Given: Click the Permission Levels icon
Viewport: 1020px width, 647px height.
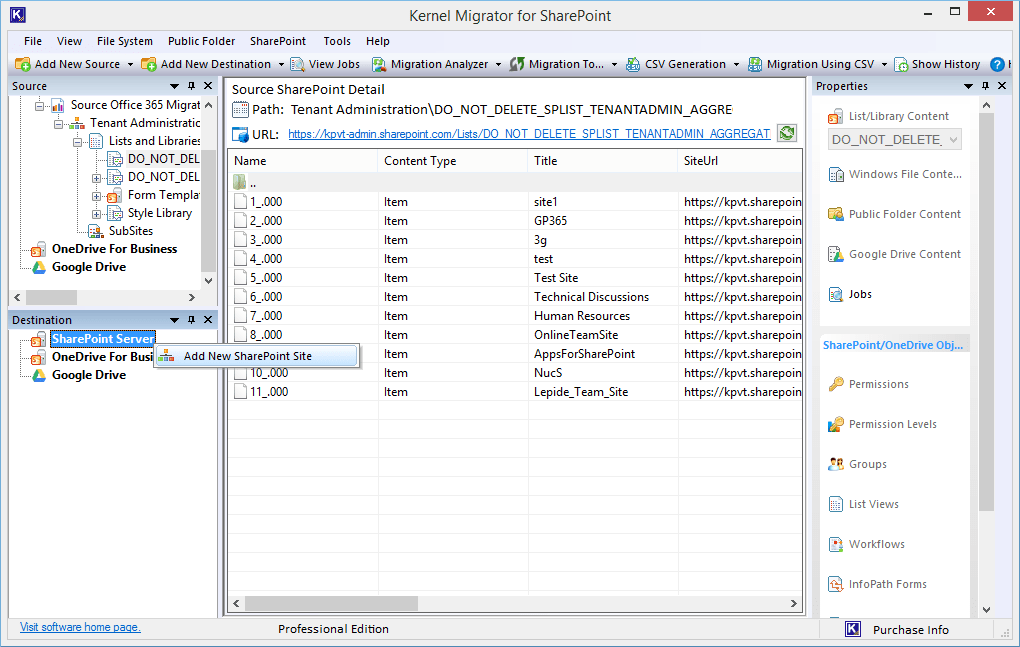Looking at the screenshot, I should point(835,425).
